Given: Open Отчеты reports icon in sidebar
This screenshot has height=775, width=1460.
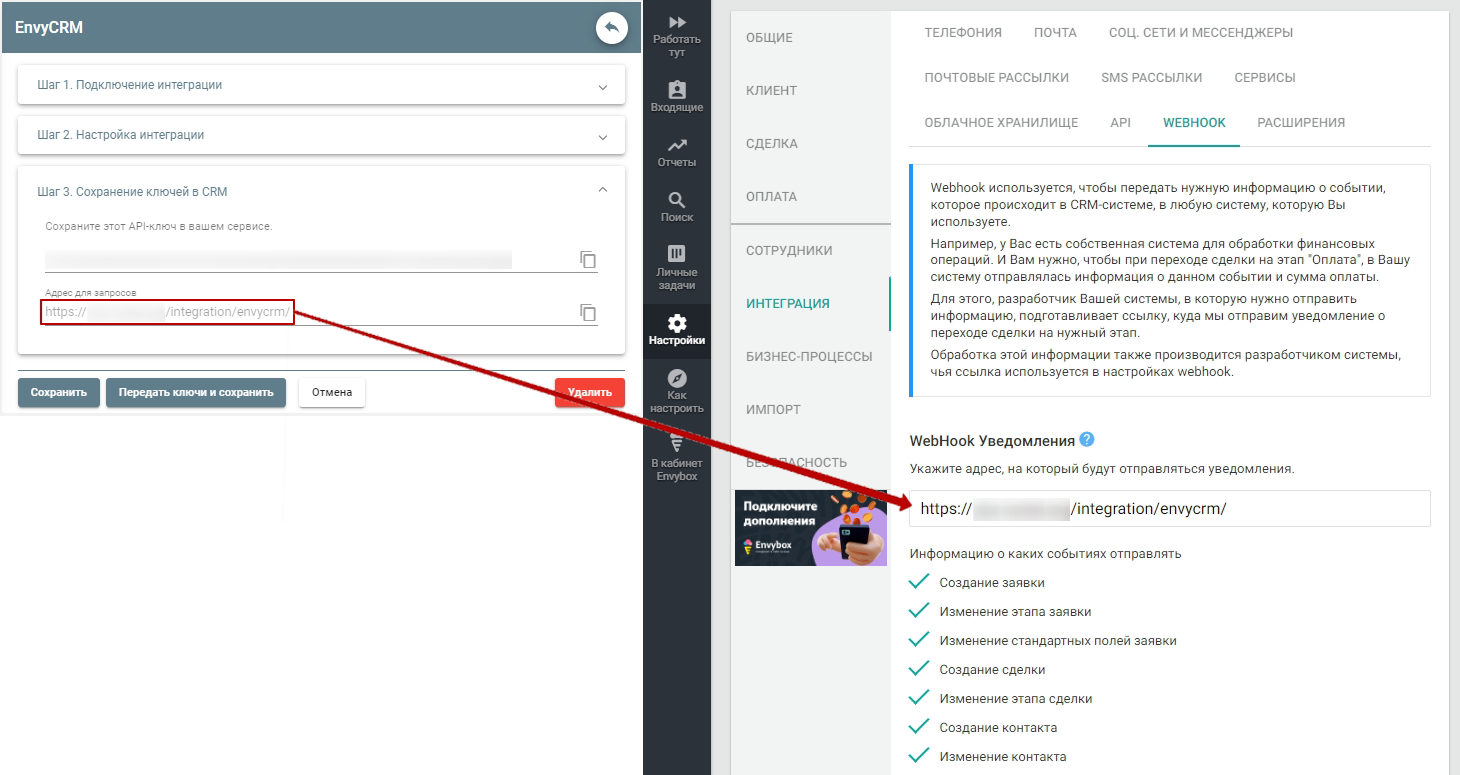Looking at the screenshot, I should click(x=677, y=152).
